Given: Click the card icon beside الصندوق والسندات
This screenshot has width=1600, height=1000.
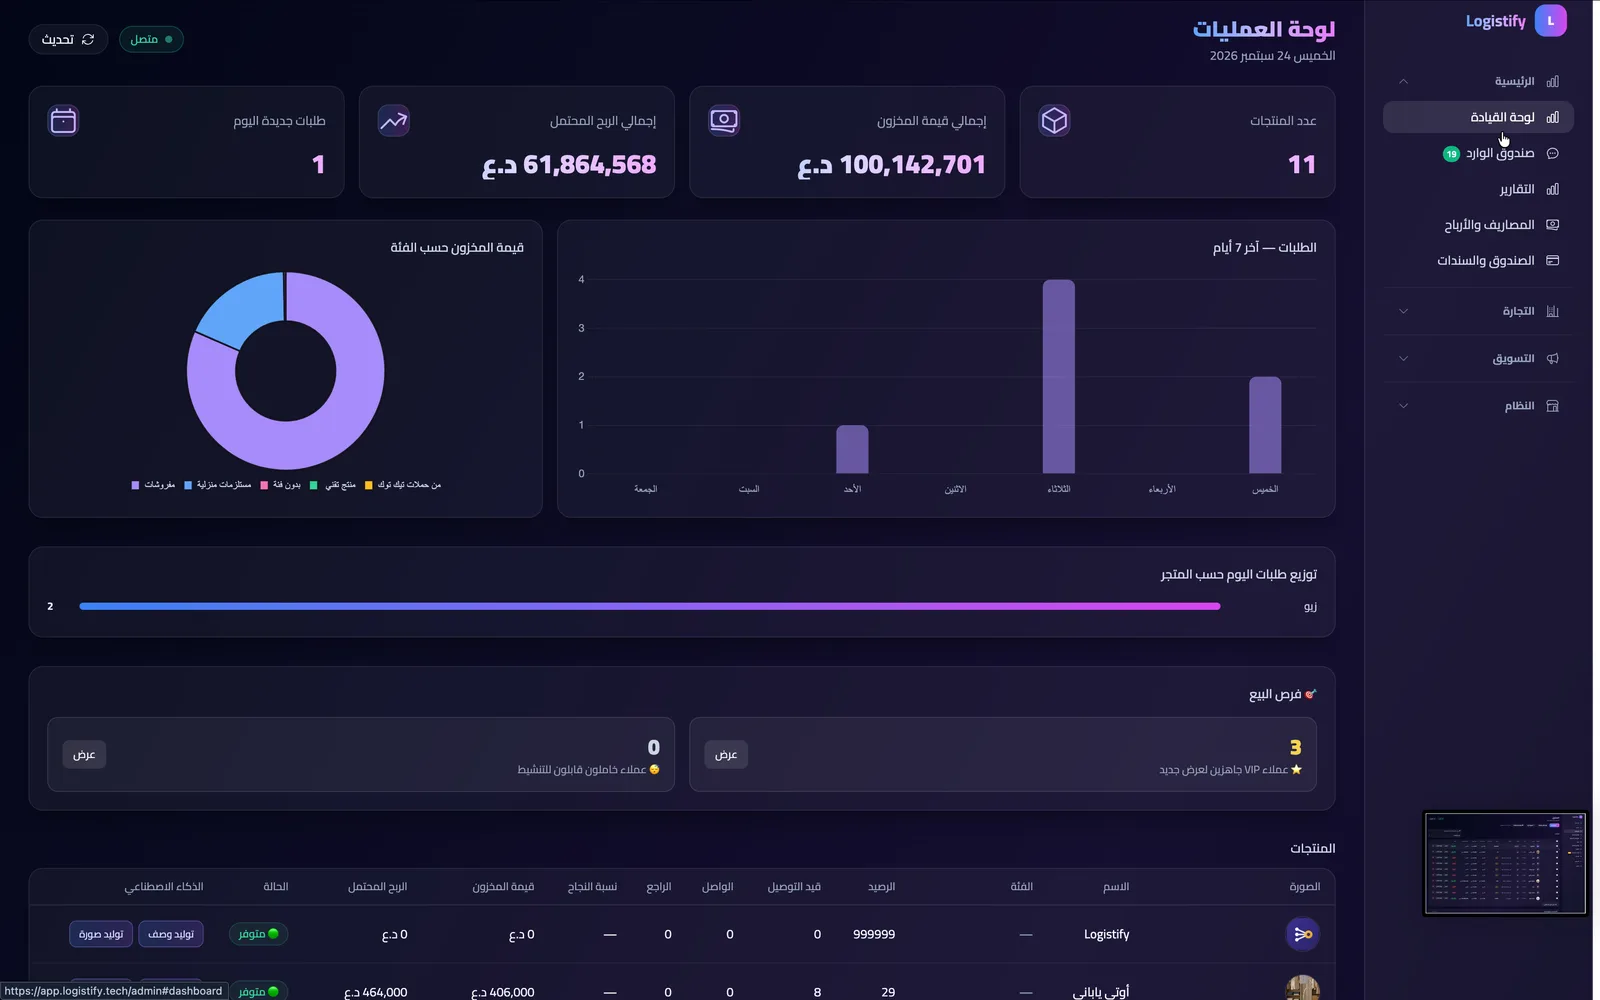Looking at the screenshot, I should point(1552,261).
